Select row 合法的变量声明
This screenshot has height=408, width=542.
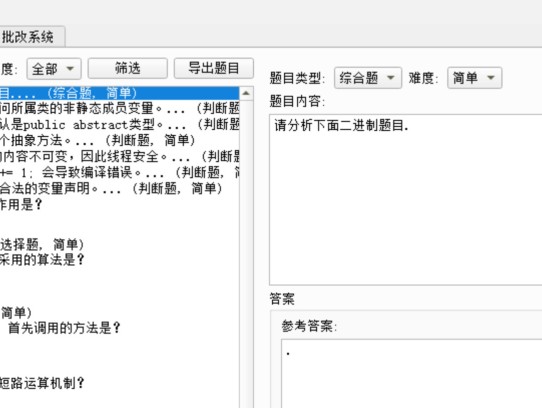[119, 188]
